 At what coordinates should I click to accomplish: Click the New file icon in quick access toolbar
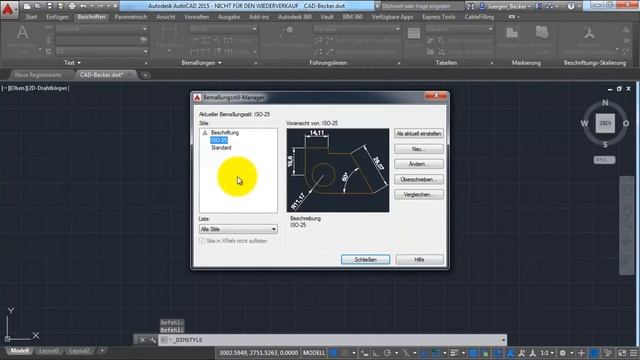27,6
